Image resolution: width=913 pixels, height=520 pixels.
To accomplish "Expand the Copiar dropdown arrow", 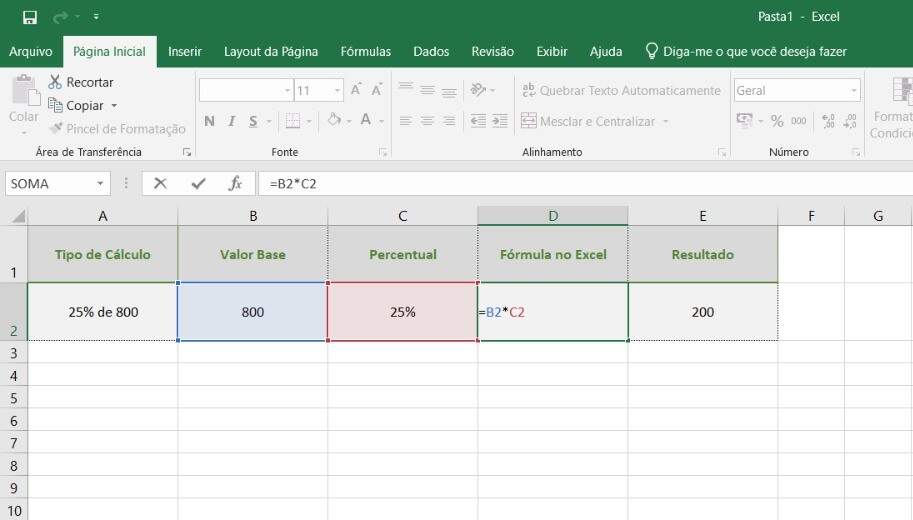I will tap(114, 106).
